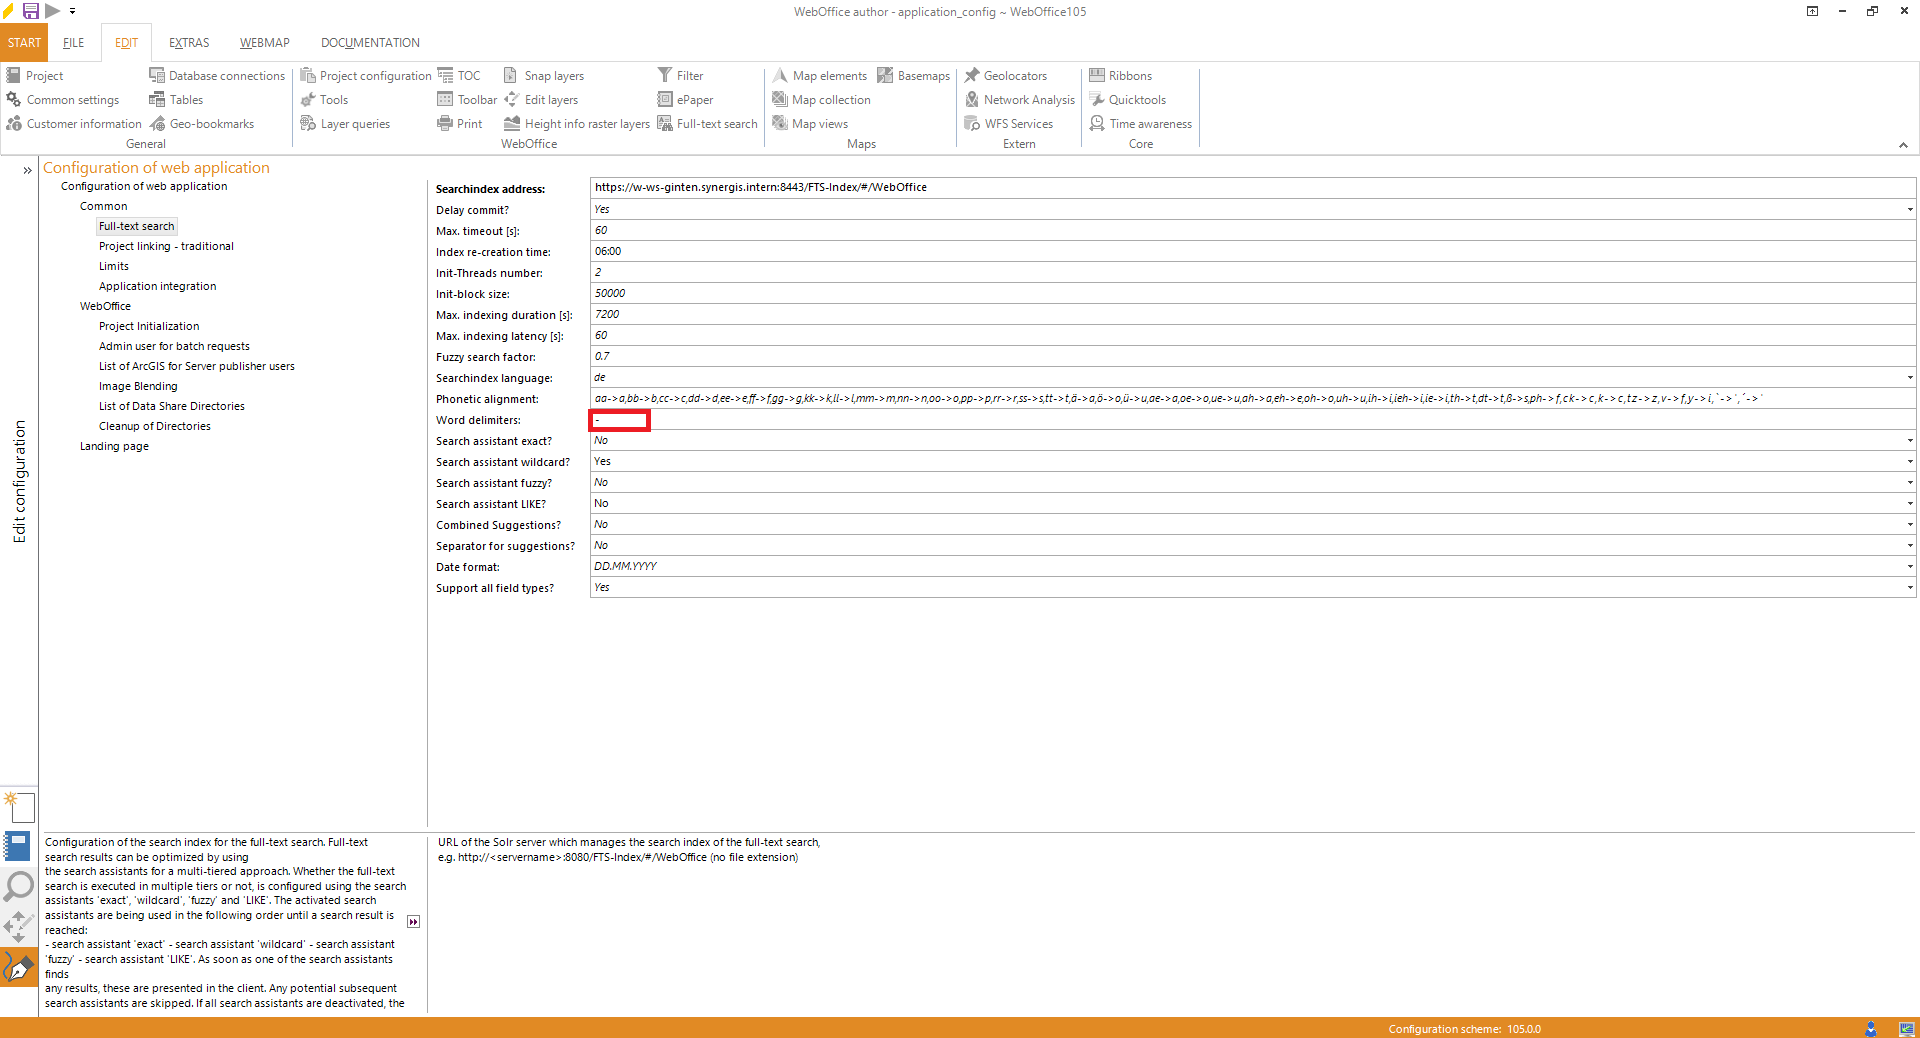Open Quicktools configuration

pos(1136,99)
